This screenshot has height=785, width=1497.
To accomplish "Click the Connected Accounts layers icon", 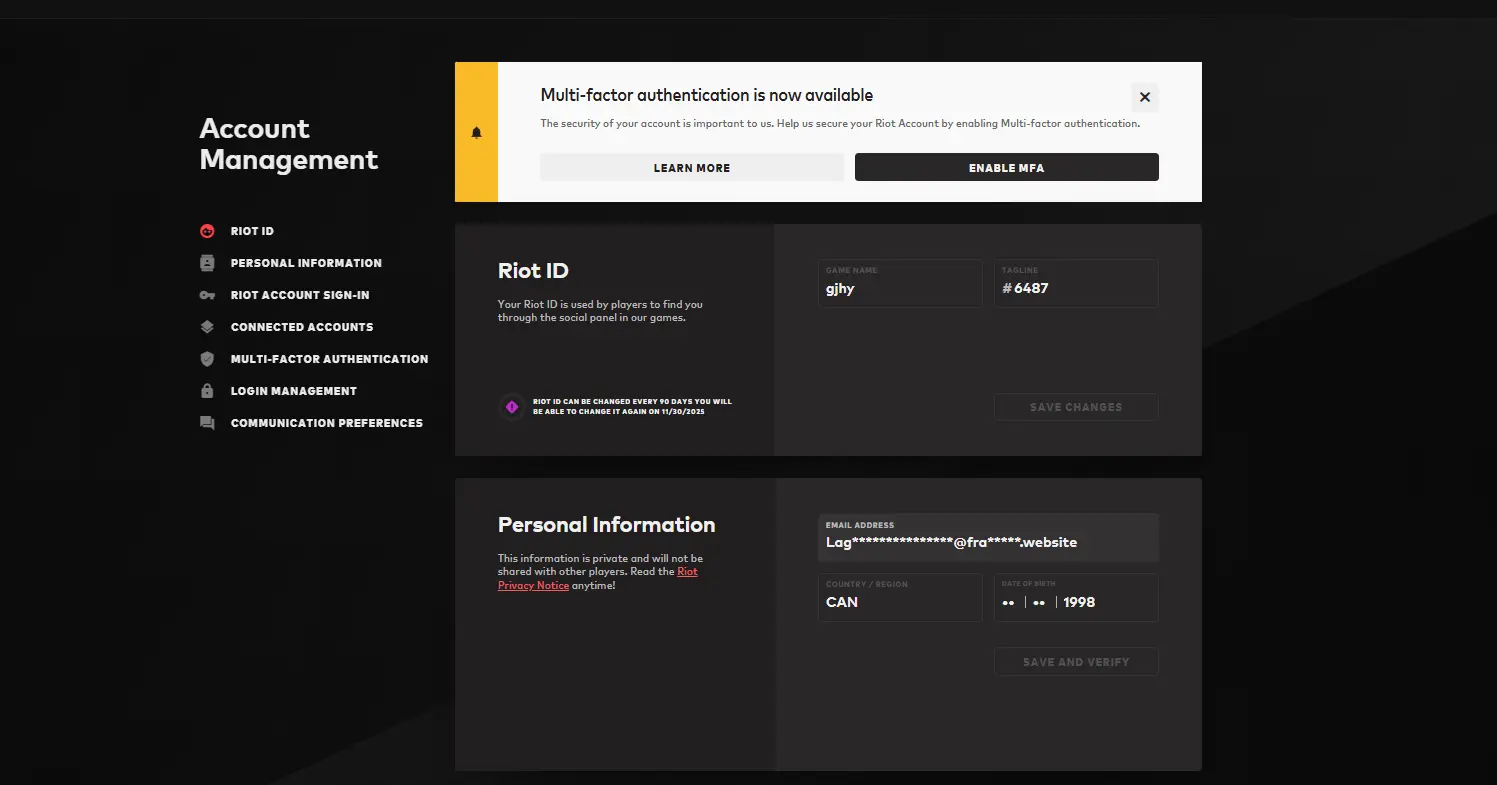I will 207,327.
